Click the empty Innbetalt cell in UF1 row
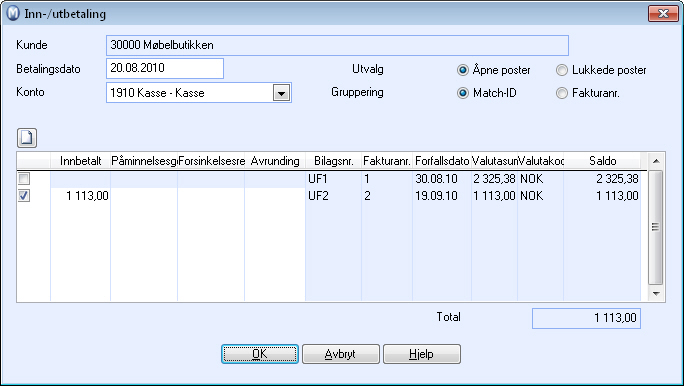The width and height of the screenshot is (684, 386). [81, 178]
